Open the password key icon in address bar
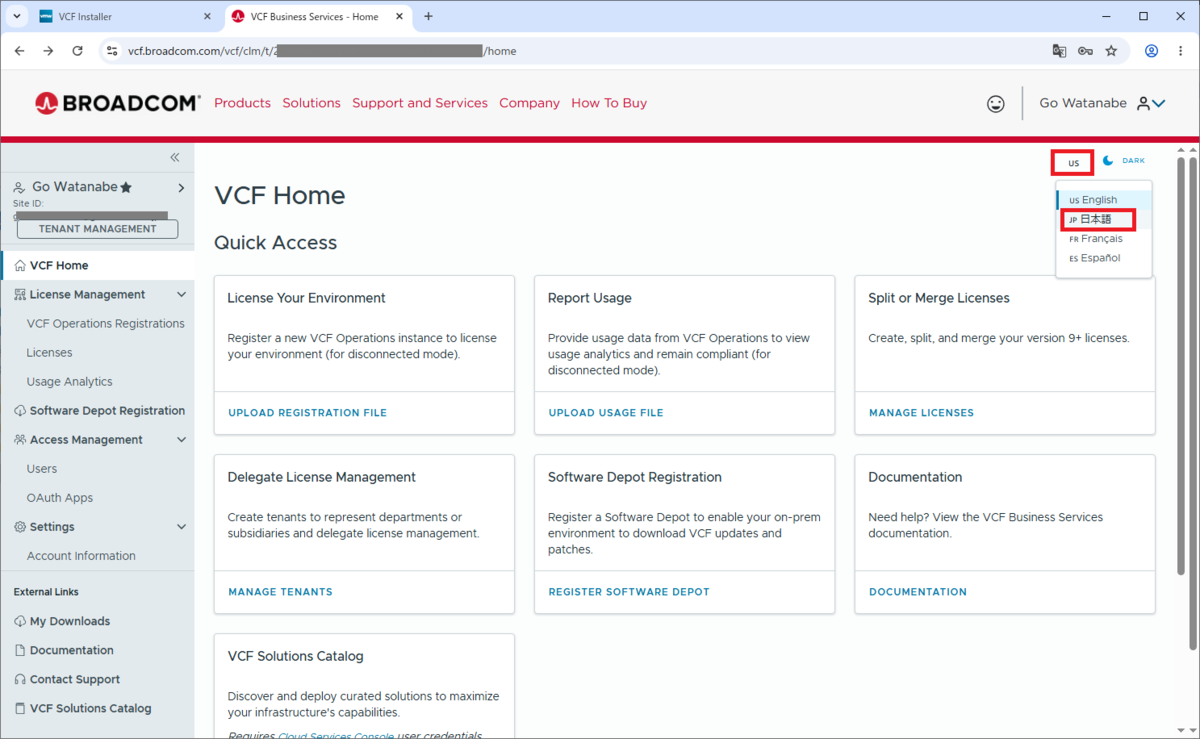Viewport: 1200px width, 739px height. click(1085, 51)
